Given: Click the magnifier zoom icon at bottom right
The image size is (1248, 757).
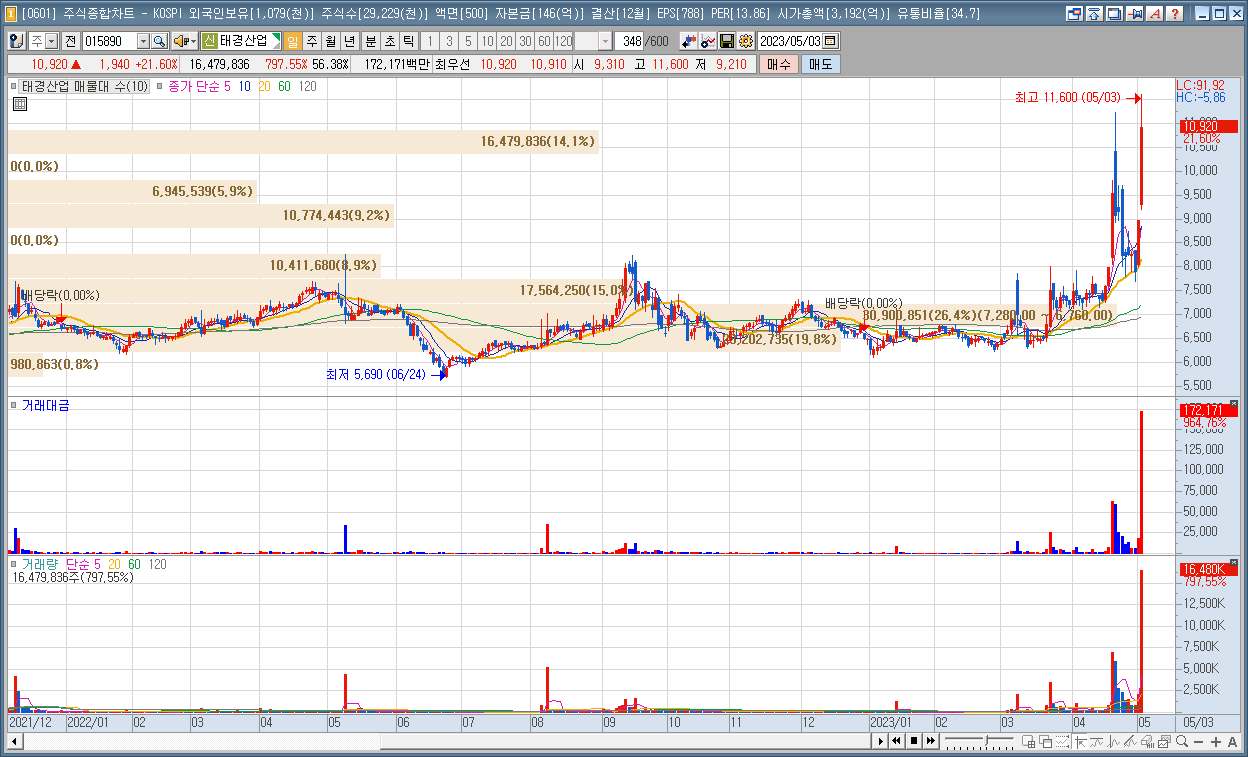Looking at the screenshot, I should coord(1182,741).
